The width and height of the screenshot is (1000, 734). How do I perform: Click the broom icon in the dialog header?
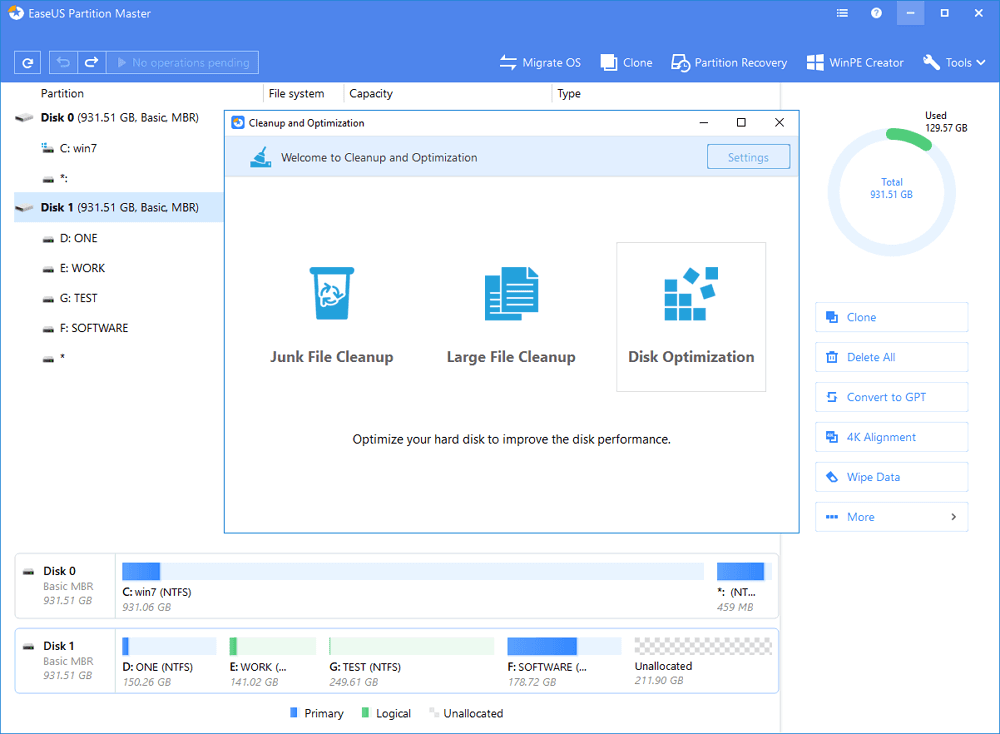(260, 157)
